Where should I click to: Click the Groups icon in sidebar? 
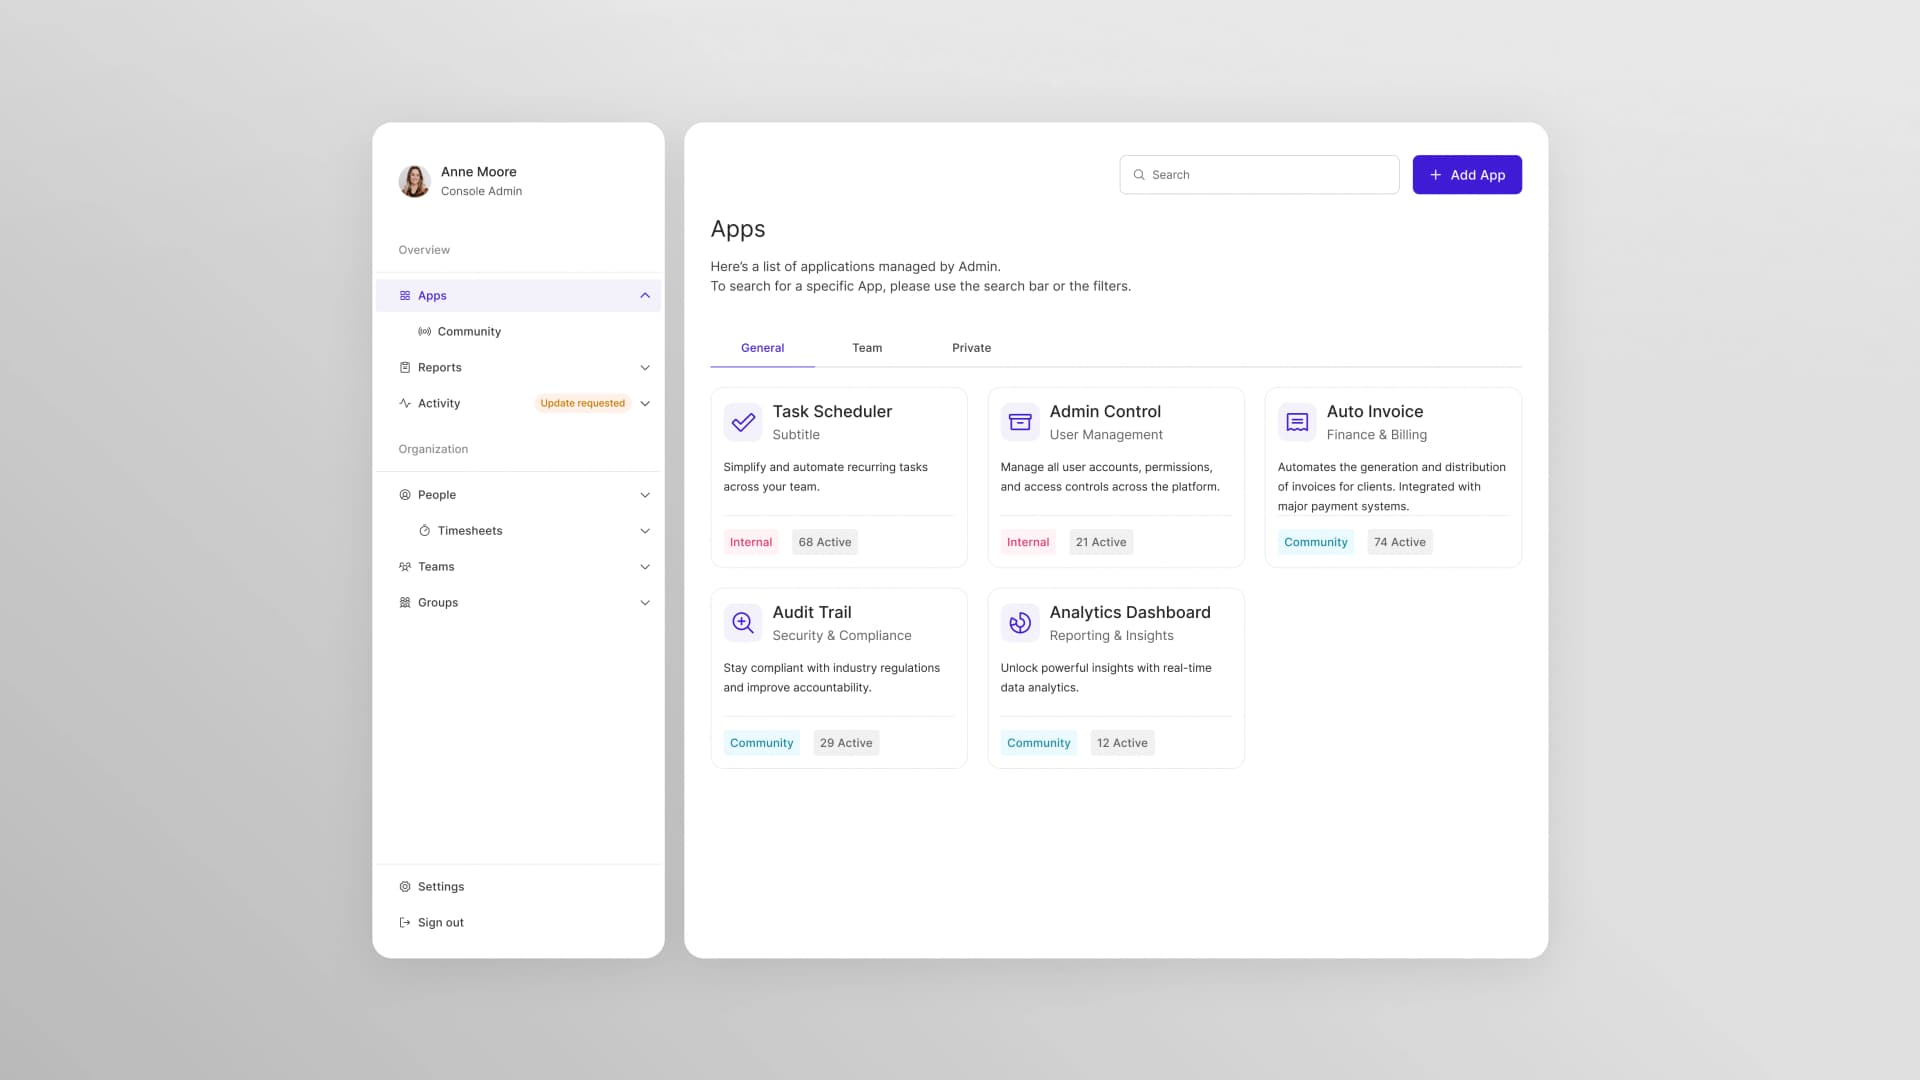point(405,603)
